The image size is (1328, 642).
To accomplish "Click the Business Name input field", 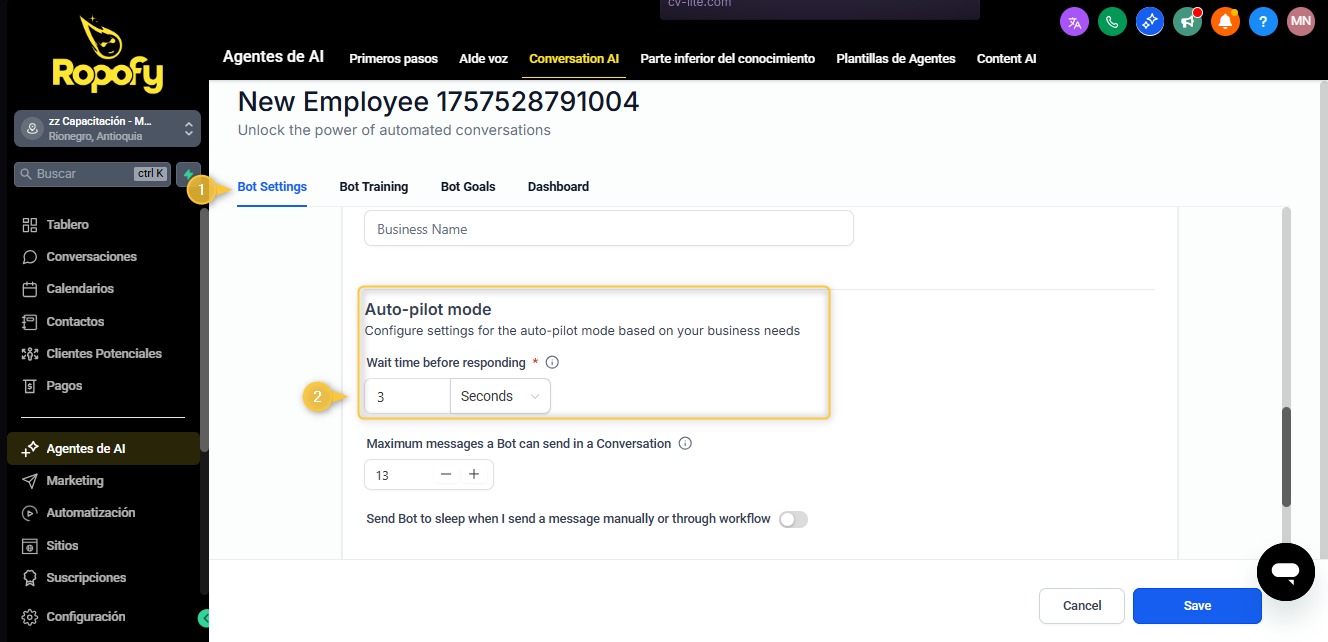I will tap(608, 229).
